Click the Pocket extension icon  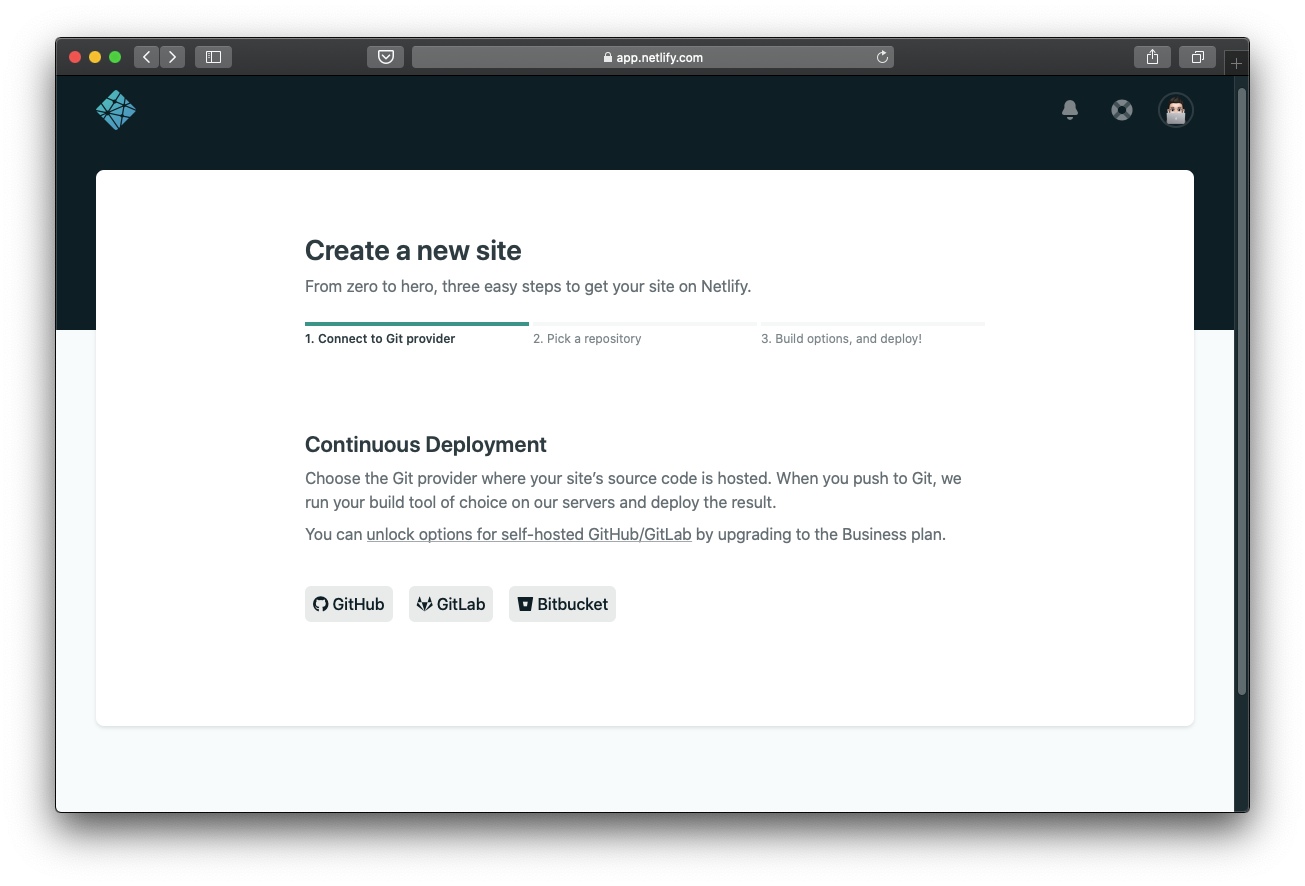386,57
